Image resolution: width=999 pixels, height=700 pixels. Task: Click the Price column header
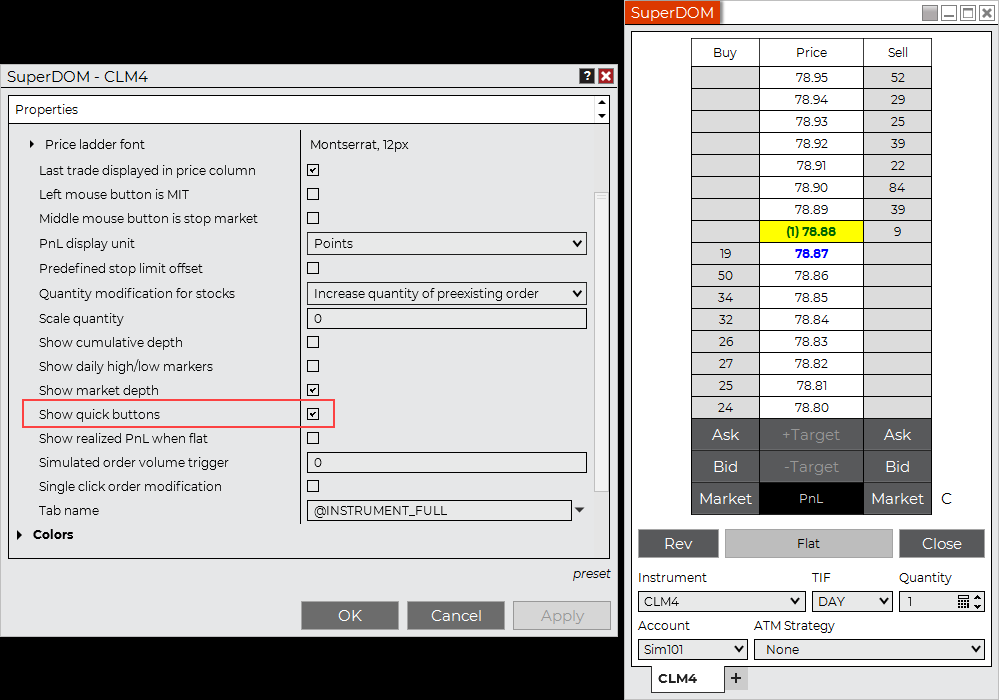point(811,52)
